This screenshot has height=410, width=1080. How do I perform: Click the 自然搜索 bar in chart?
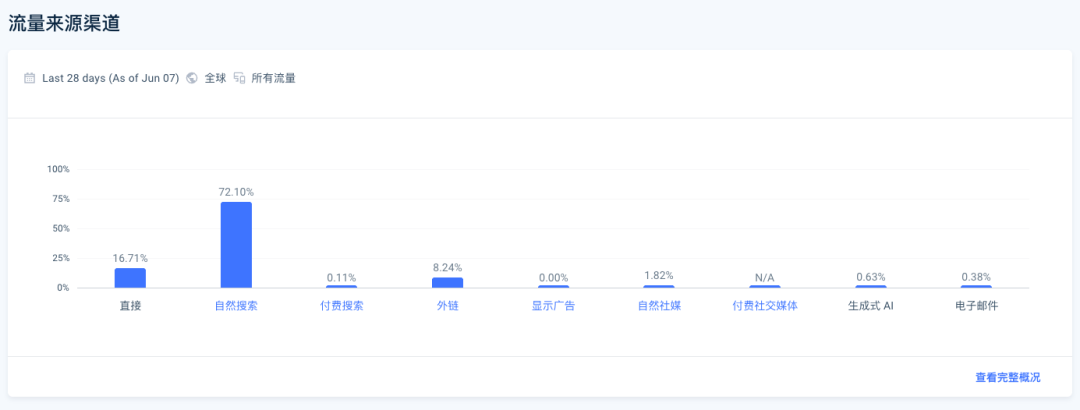[x=236, y=245]
